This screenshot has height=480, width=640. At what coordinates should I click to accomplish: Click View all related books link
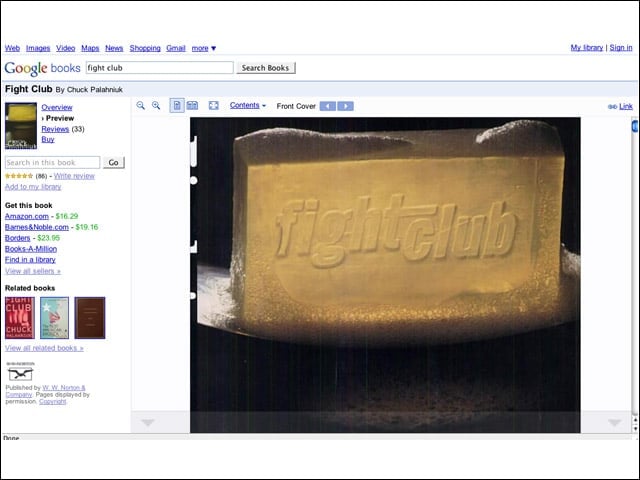[x=44, y=348]
